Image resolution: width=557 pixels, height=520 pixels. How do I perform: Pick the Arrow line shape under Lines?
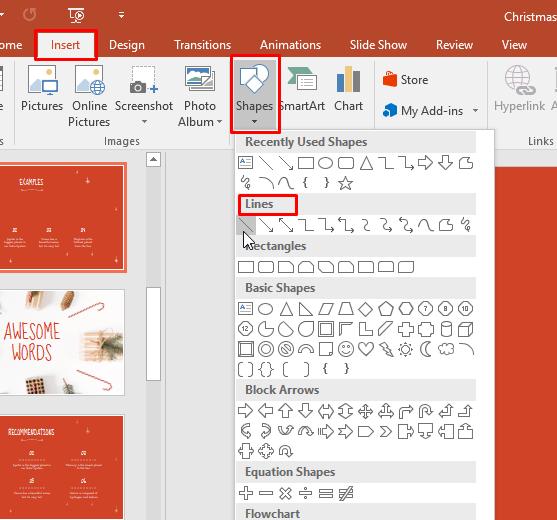(266, 225)
